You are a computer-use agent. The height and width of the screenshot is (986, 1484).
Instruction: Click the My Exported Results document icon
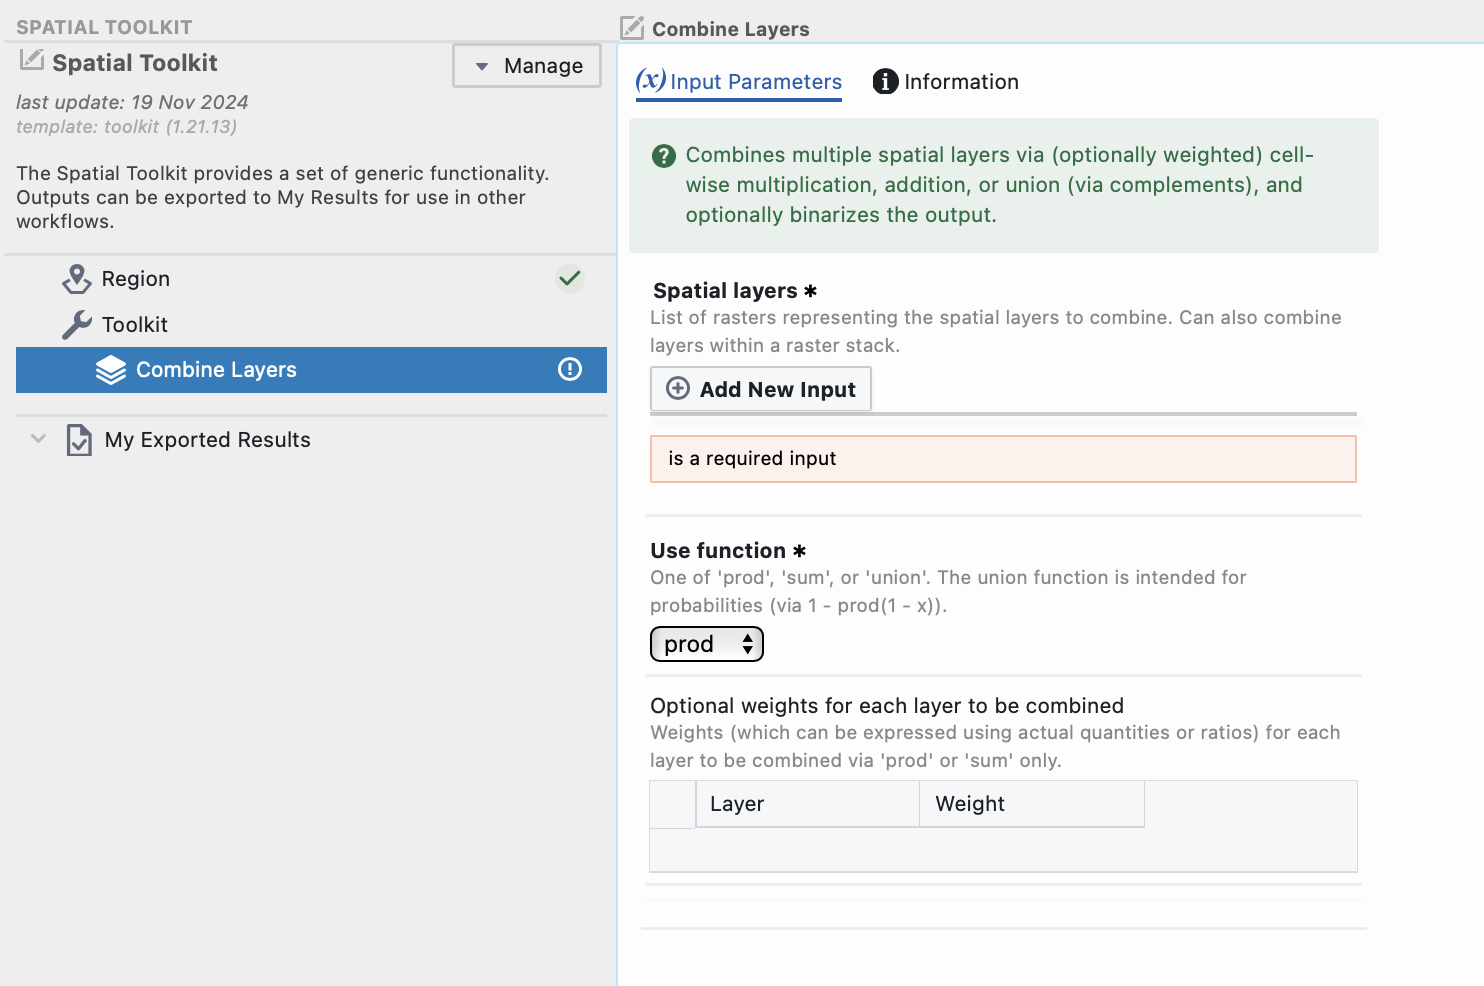pyautogui.click(x=79, y=440)
